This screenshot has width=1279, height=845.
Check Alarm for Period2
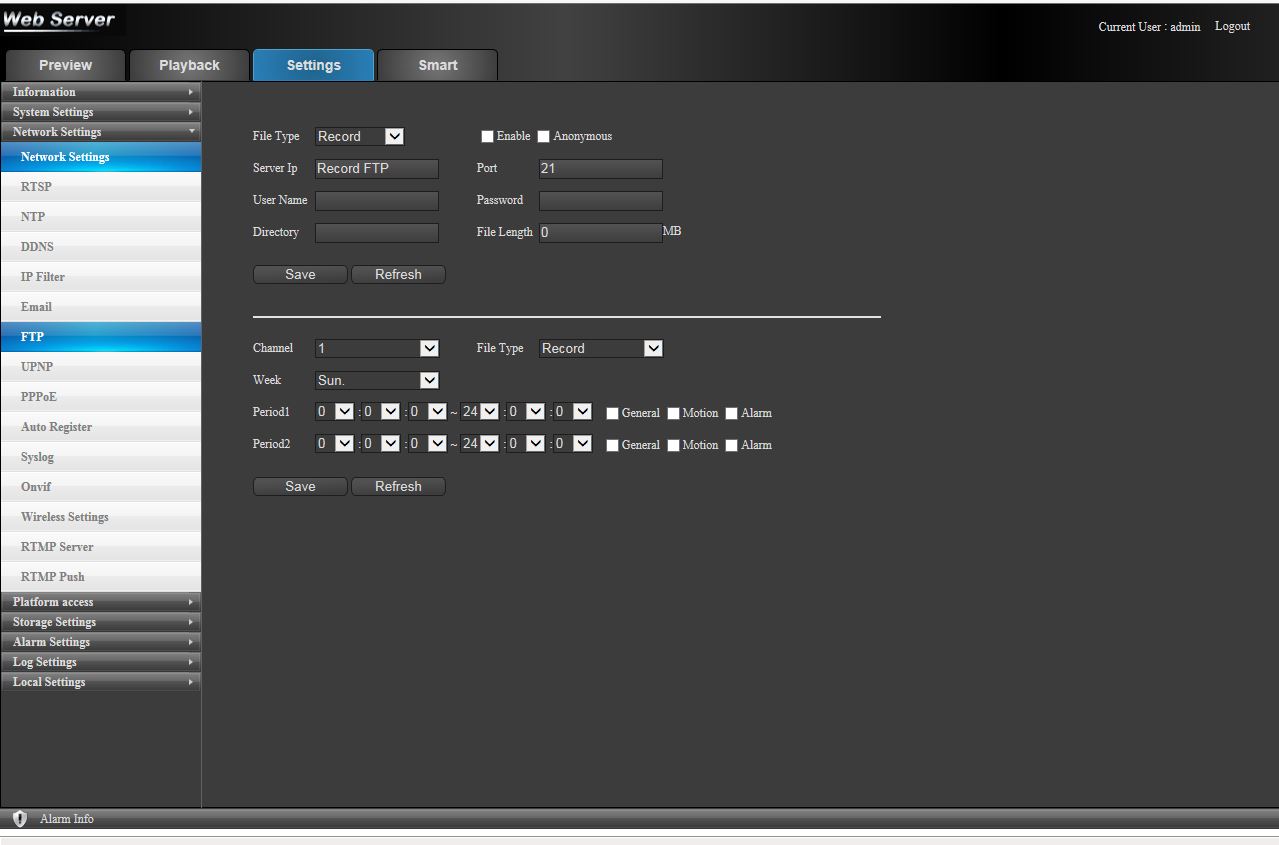[732, 445]
